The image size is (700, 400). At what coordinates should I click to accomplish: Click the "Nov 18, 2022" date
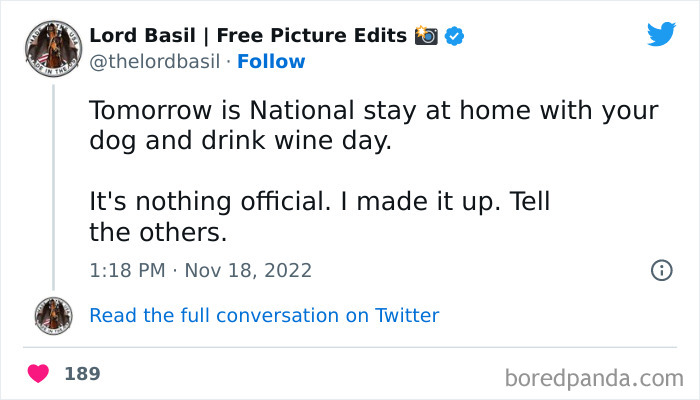(250, 270)
